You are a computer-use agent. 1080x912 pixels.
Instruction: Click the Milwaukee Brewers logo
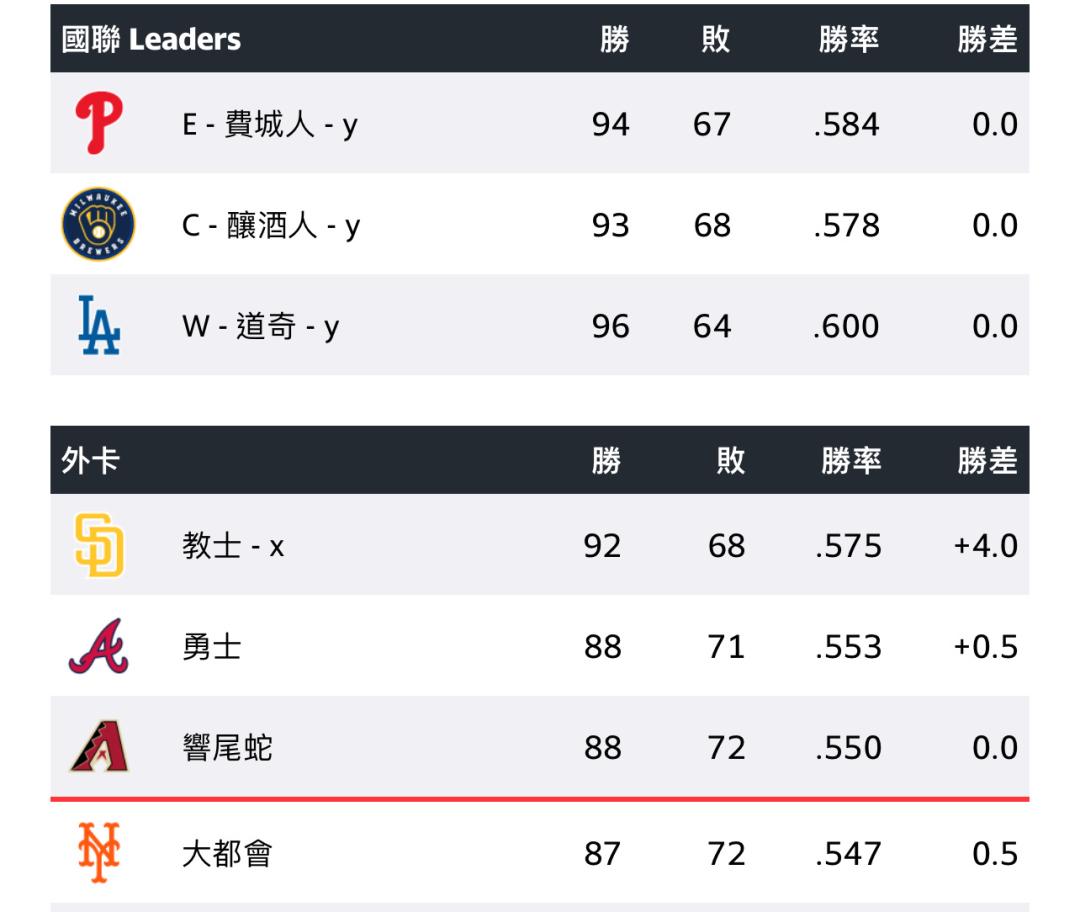[x=98, y=224]
